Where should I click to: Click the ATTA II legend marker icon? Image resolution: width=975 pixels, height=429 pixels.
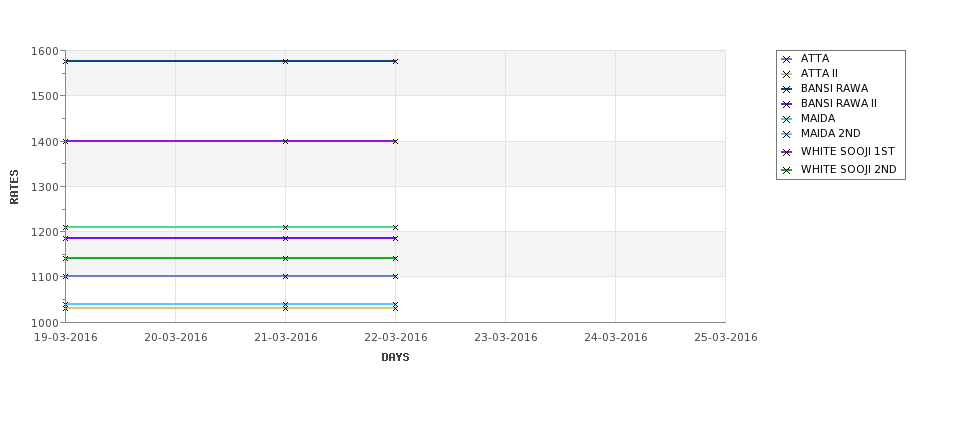[787, 75]
